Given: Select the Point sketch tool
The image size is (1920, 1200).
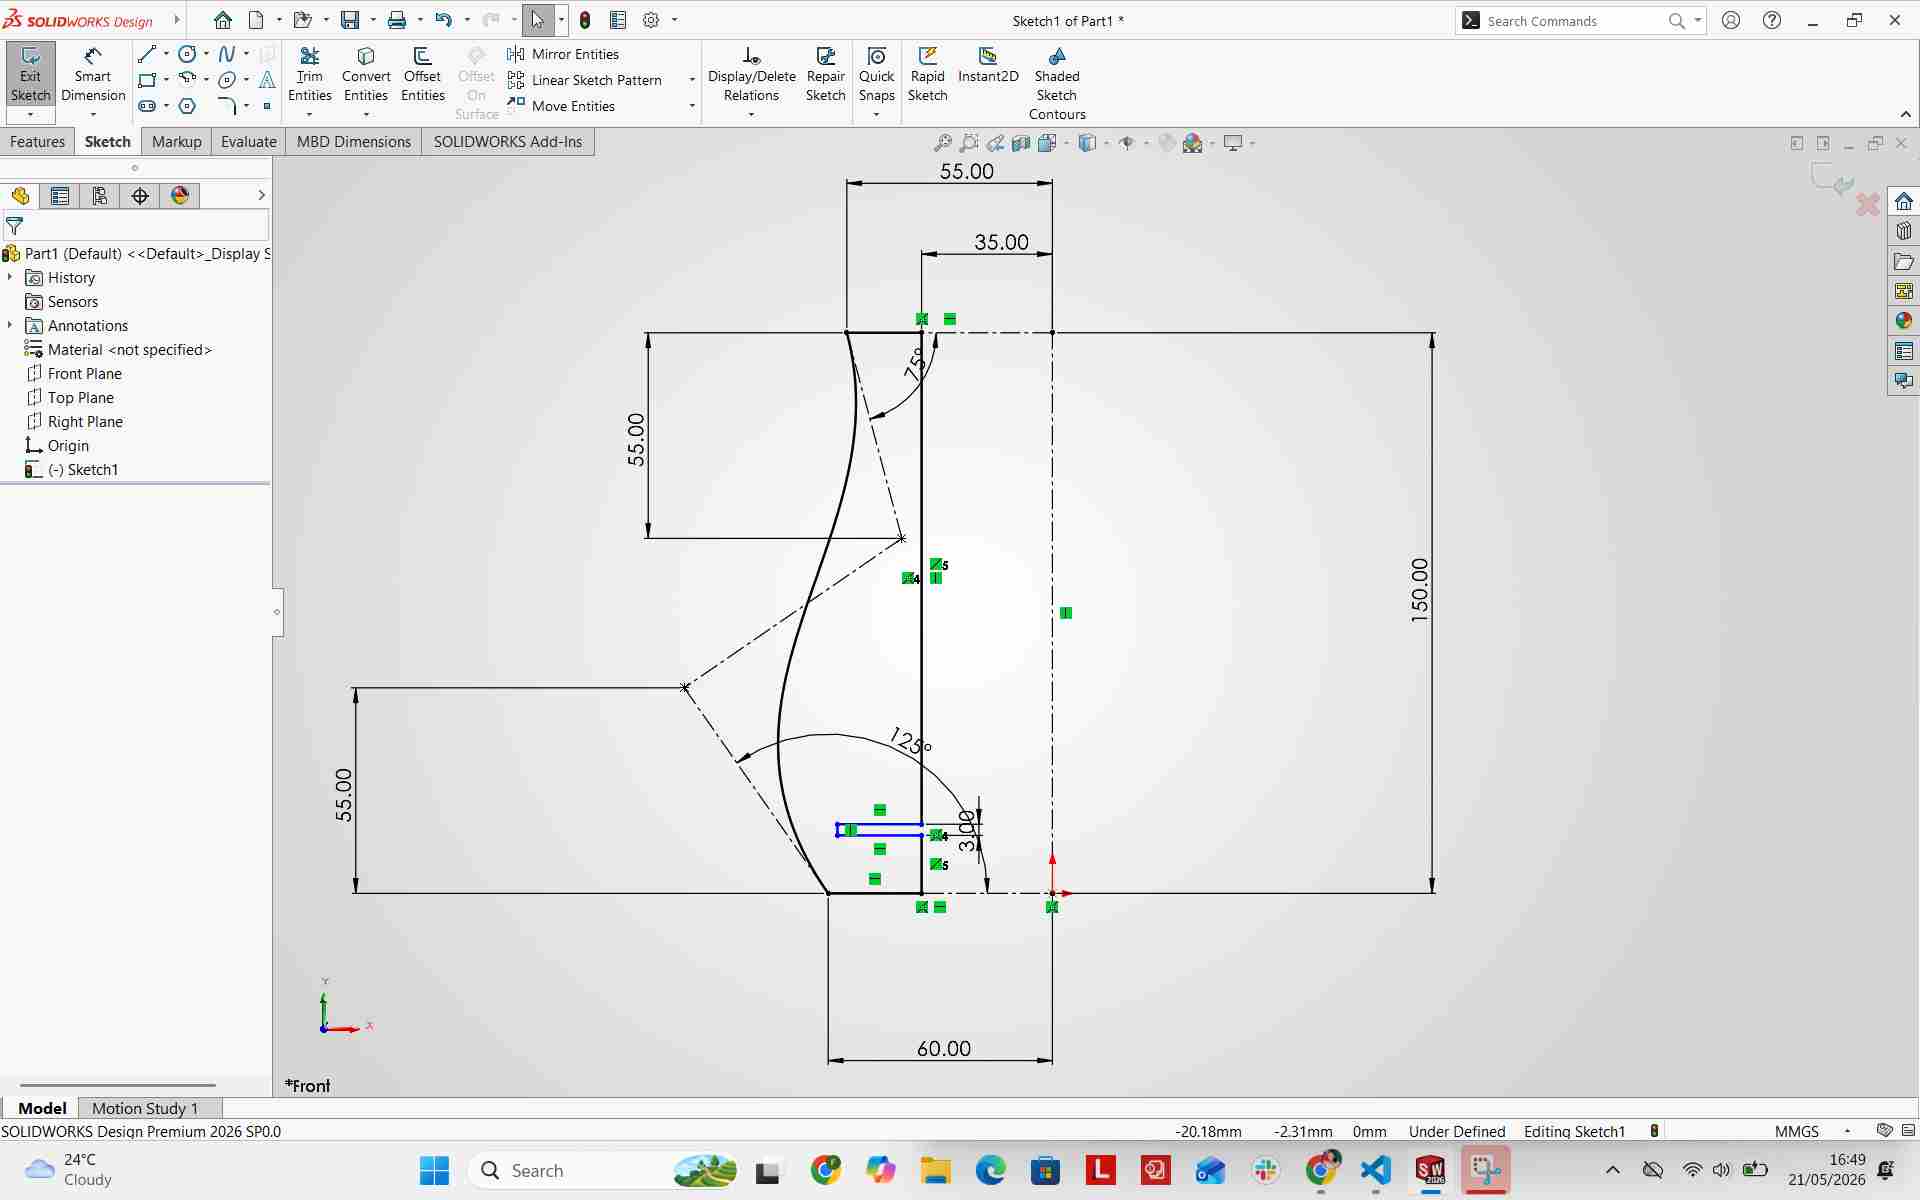Looking at the screenshot, I should (x=267, y=106).
